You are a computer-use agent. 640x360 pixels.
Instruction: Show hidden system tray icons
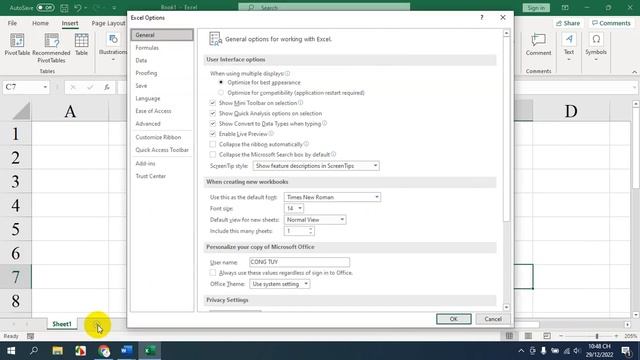pyautogui.click(x=521, y=351)
